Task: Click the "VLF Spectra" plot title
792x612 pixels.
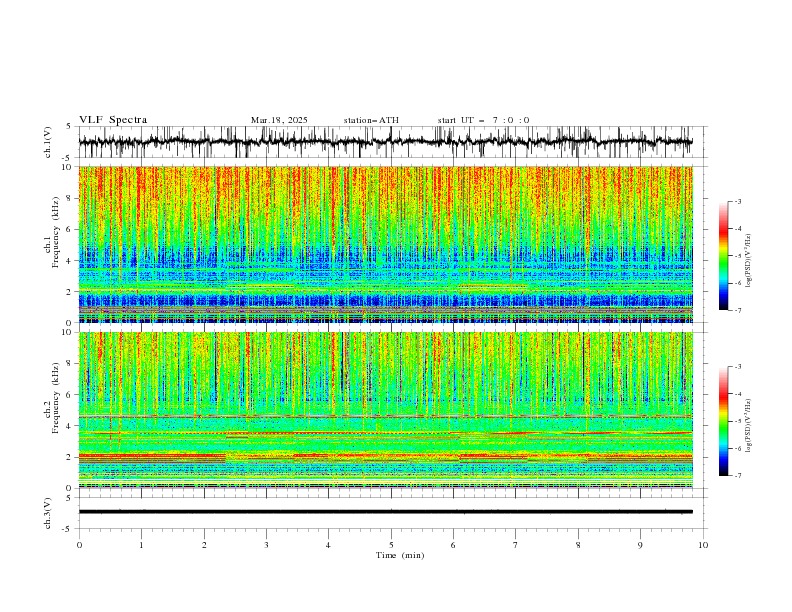Action: (113, 120)
